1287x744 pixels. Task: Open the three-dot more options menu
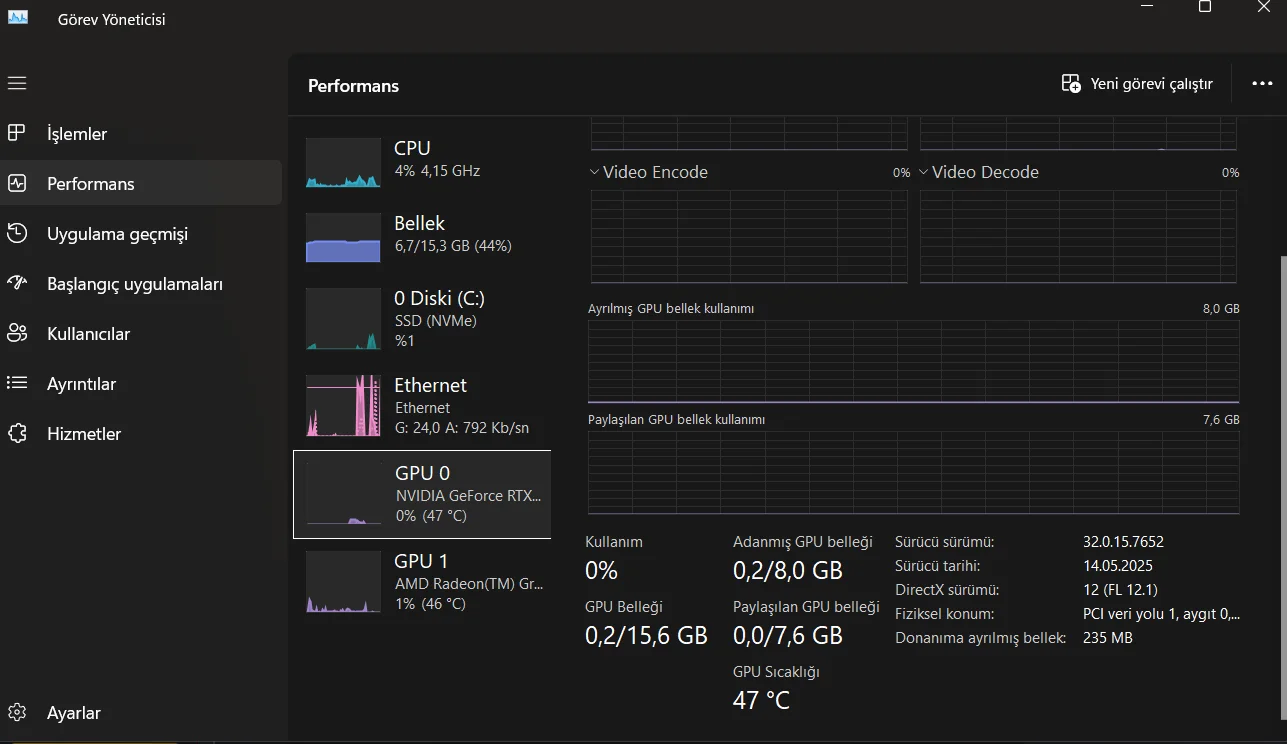(1262, 84)
